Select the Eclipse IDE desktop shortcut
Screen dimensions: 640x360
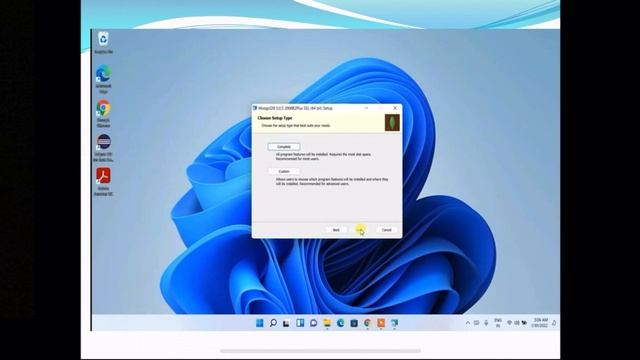(104, 148)
